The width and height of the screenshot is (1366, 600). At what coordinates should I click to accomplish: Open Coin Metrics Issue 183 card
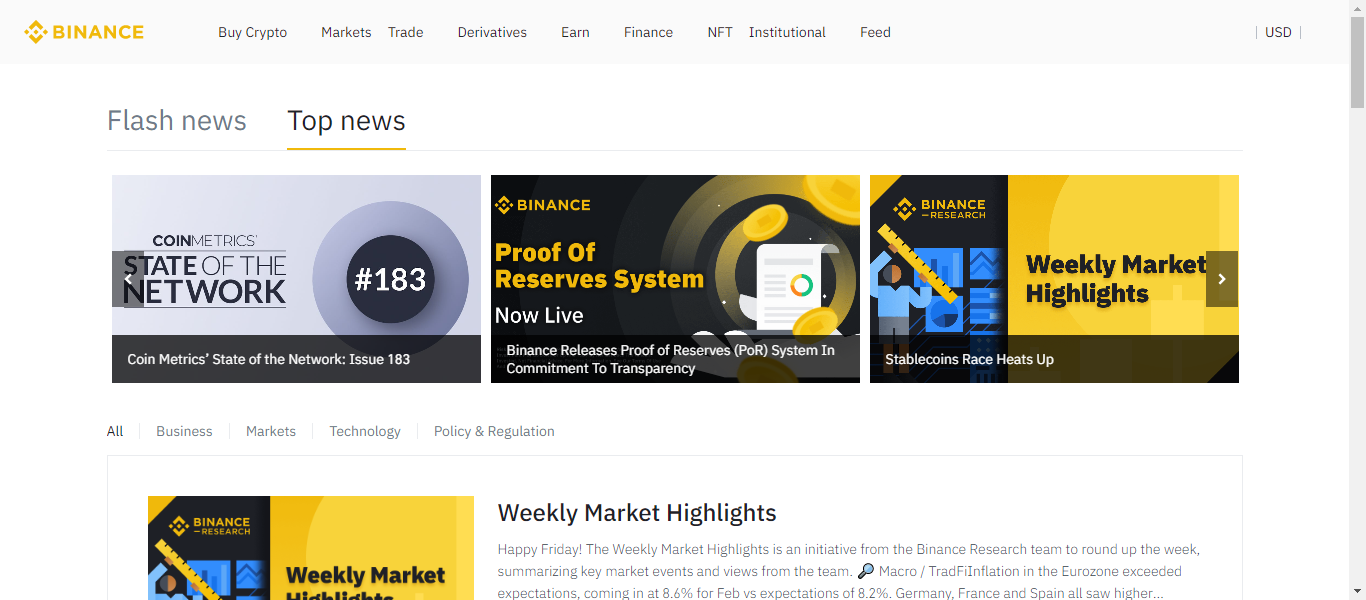296,279
